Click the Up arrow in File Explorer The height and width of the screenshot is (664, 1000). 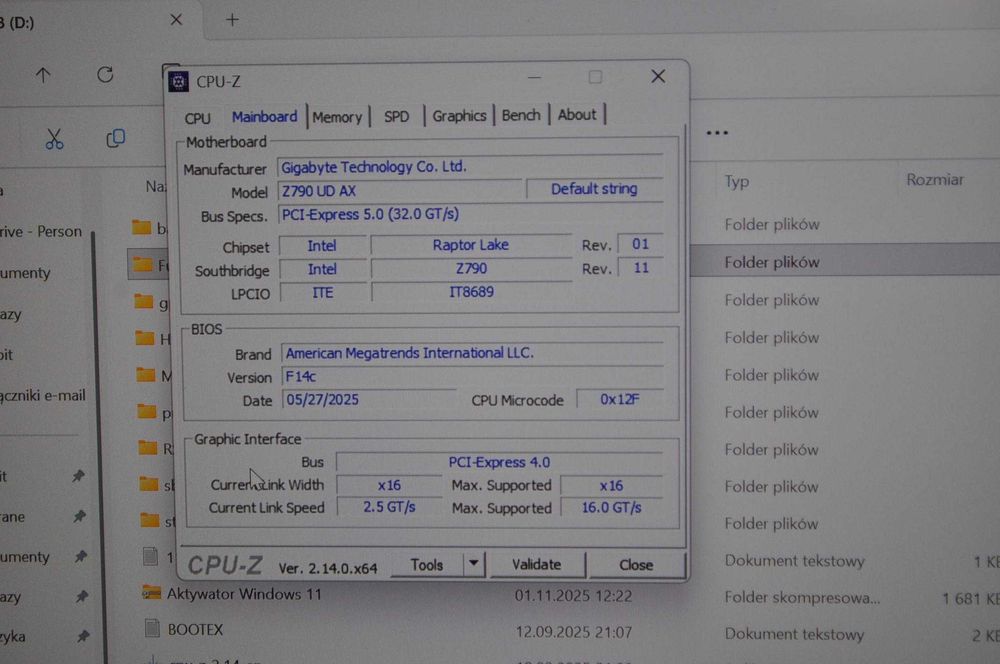[x=43, y=75]
